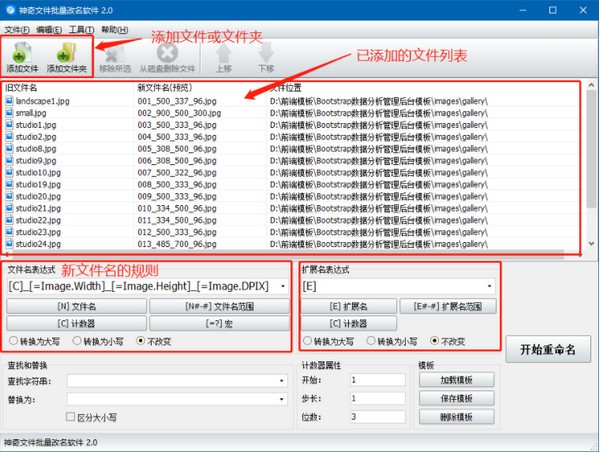Viewport: 600px width, 452px height.
Task: Select the file icon beside studio2.jpg
Action: [10, 137]
